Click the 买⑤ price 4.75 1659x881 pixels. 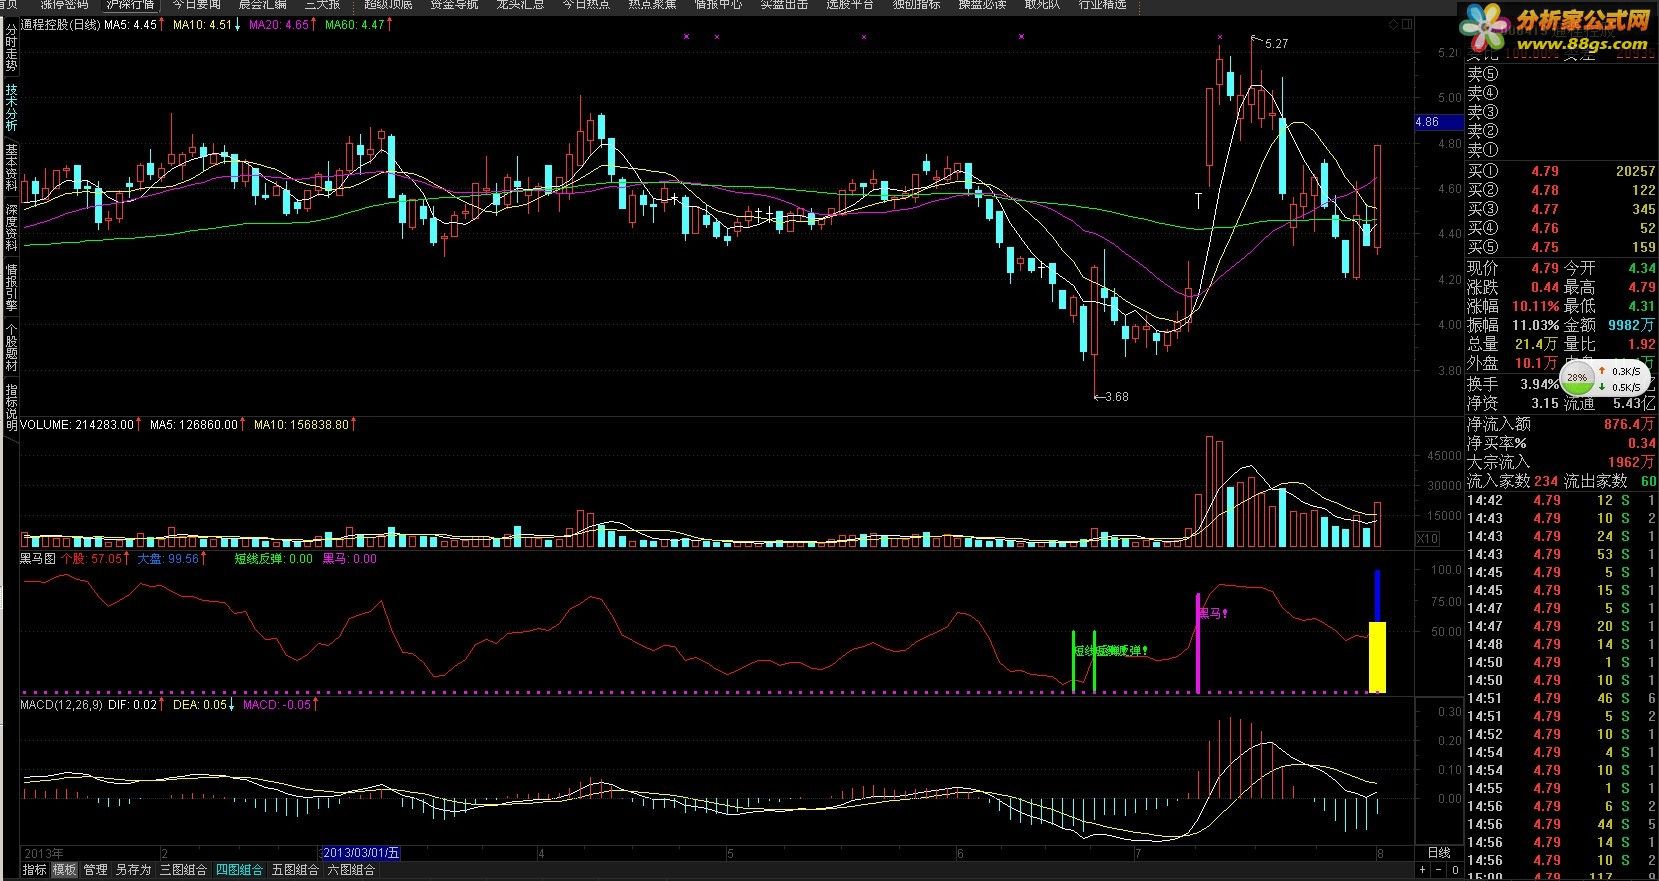pos(1545,248)
